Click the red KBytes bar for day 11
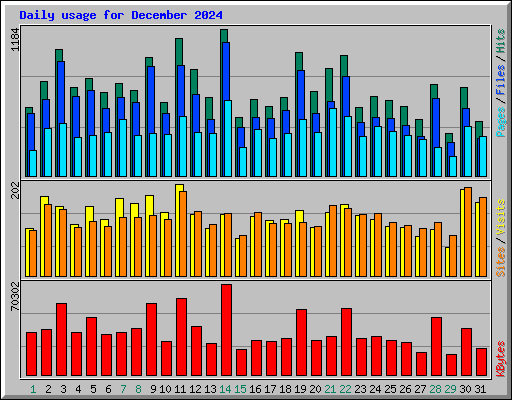The width and height of the screenshot is (512, 400). (181, 337)
